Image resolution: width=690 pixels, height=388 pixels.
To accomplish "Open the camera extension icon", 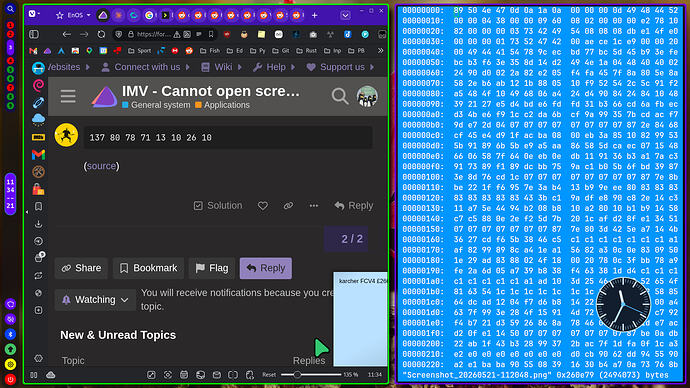I will (313, 34).
